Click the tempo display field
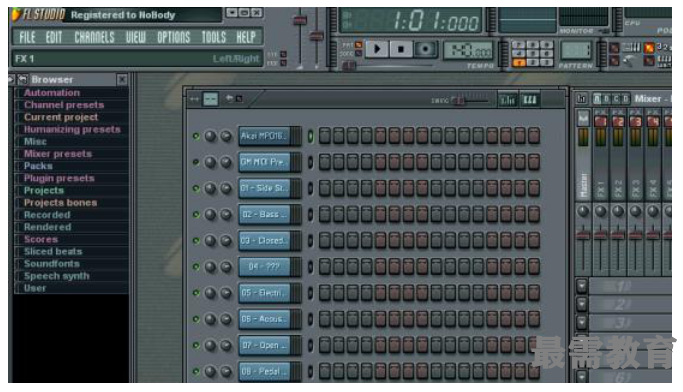Screen dimensions: 683x392 click(x=469, y=51)
